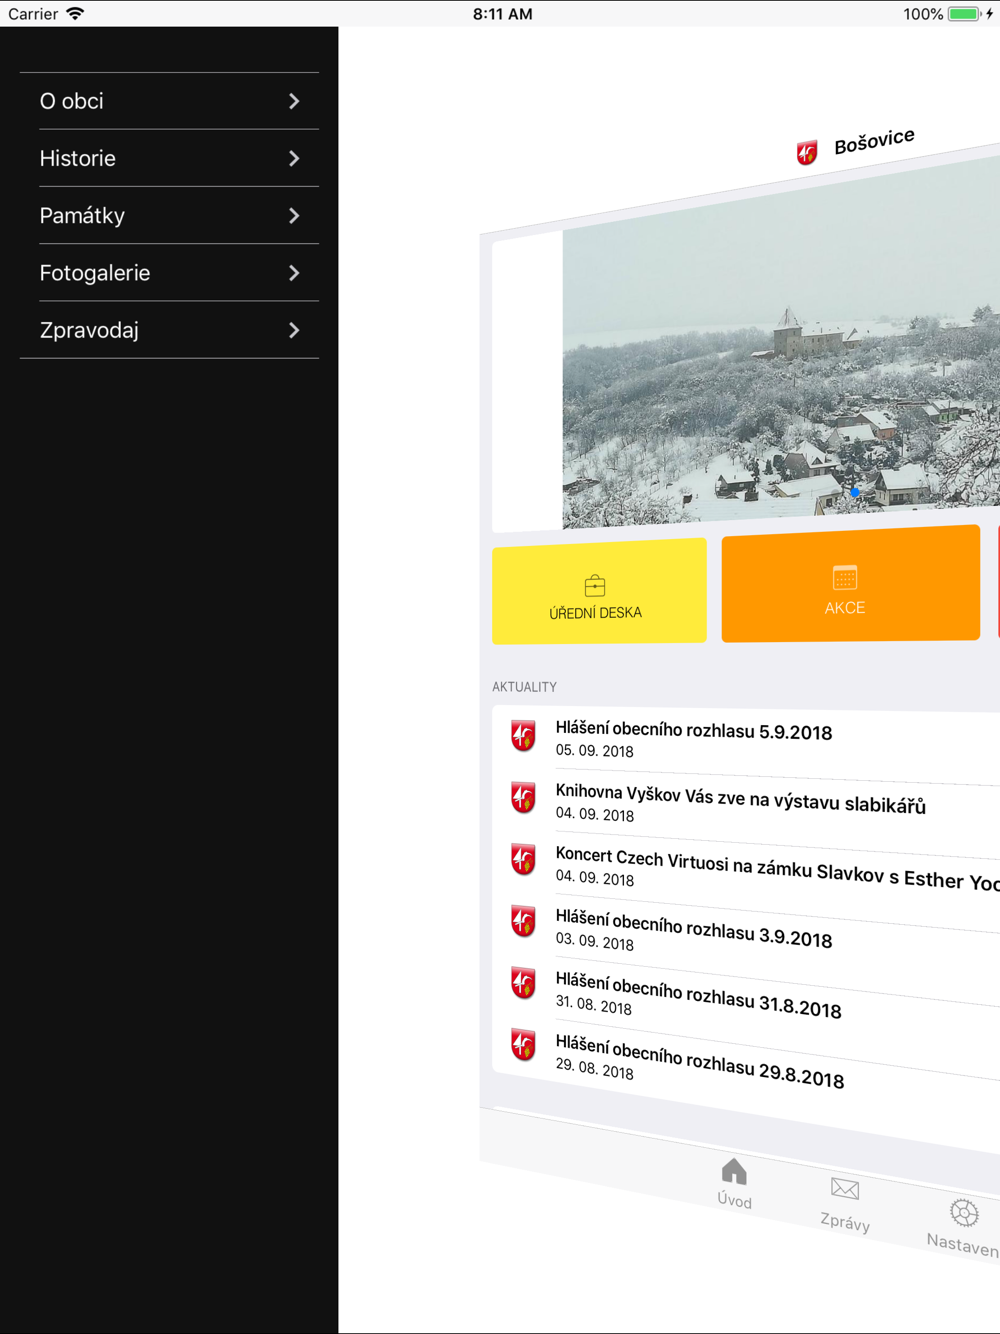This screenshot has height=1334, width=1000.
Task: Click crest icon beside Koncert Czech Virtuosi
Action: pos(523,860)
